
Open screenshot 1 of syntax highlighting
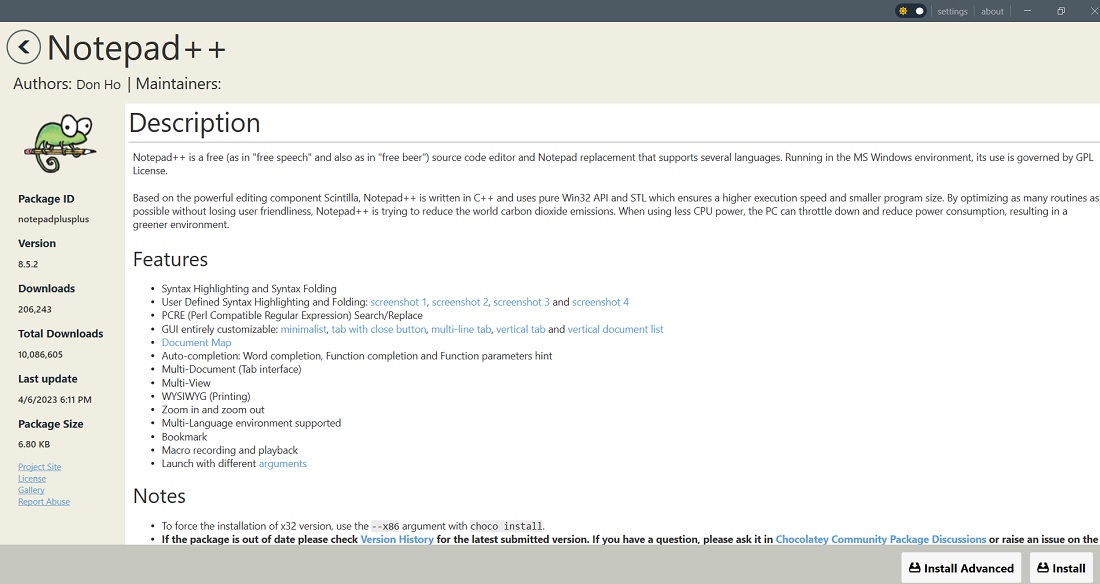click(398, 301)
